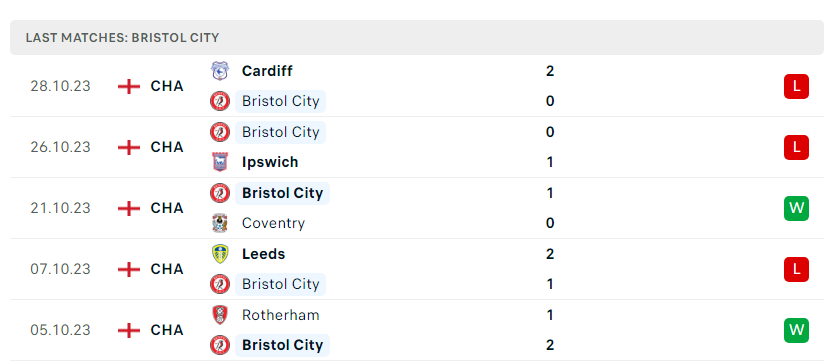Select Bristol City in the Rotherham match
The width and height of the screenshot is (824, 364).
282,345
